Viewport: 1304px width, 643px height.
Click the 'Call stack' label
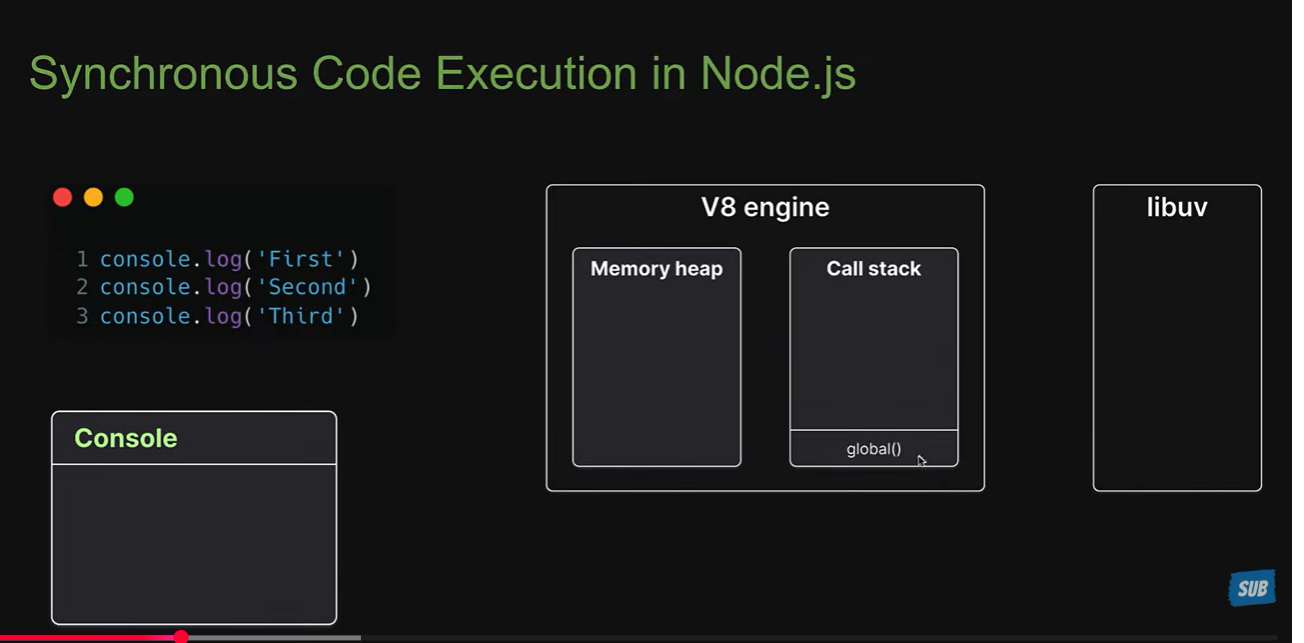coord(874,269)
